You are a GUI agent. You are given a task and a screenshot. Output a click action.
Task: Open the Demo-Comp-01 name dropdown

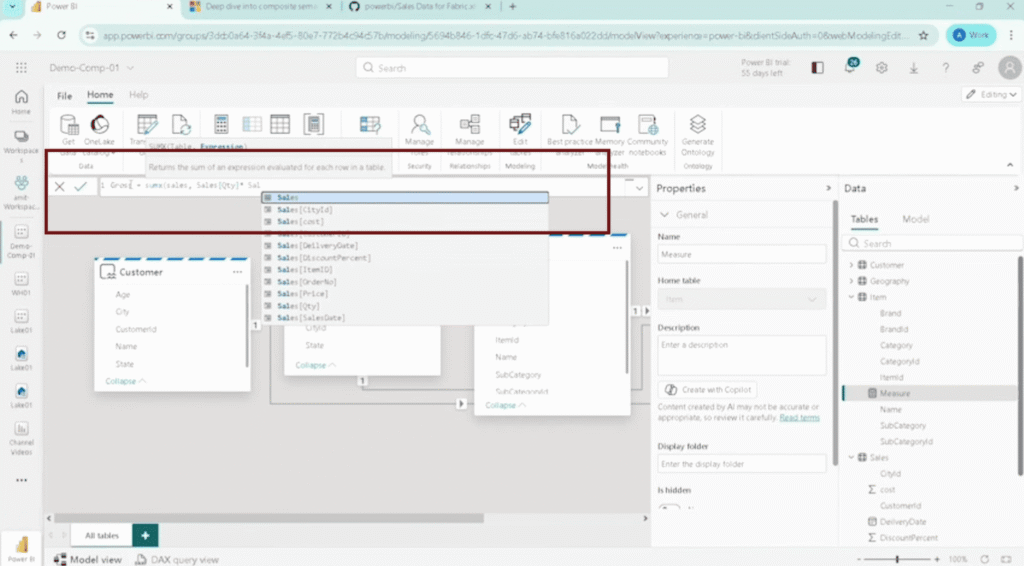click(x=130, y=68)
